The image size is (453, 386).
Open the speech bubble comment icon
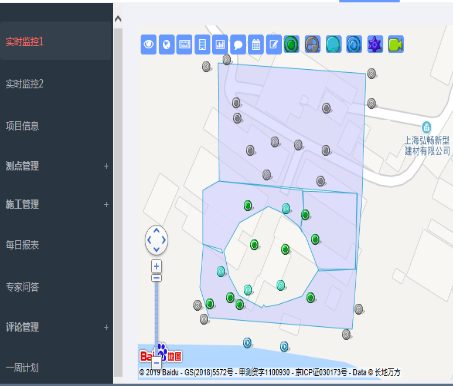click(238, 44)
